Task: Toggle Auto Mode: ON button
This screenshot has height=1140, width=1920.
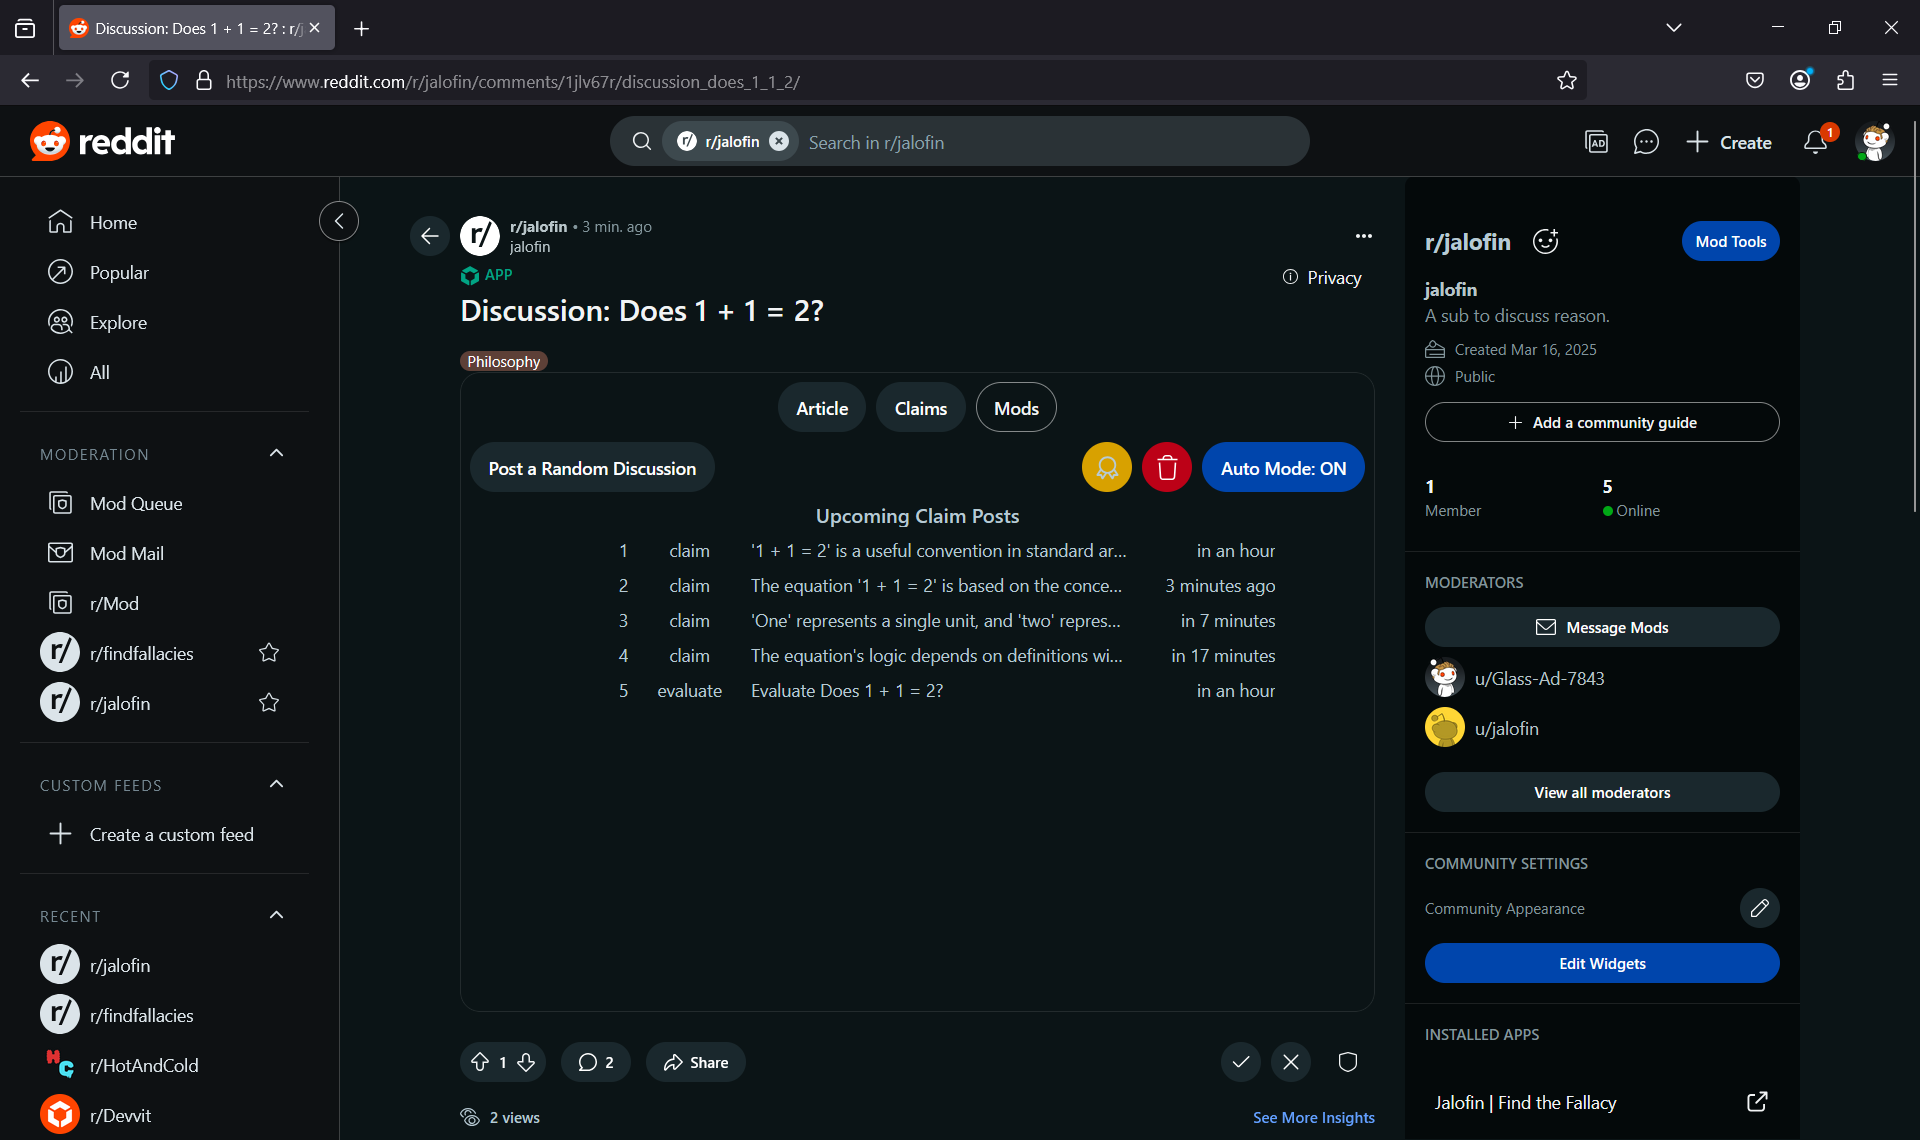Action: point(1283,468)
